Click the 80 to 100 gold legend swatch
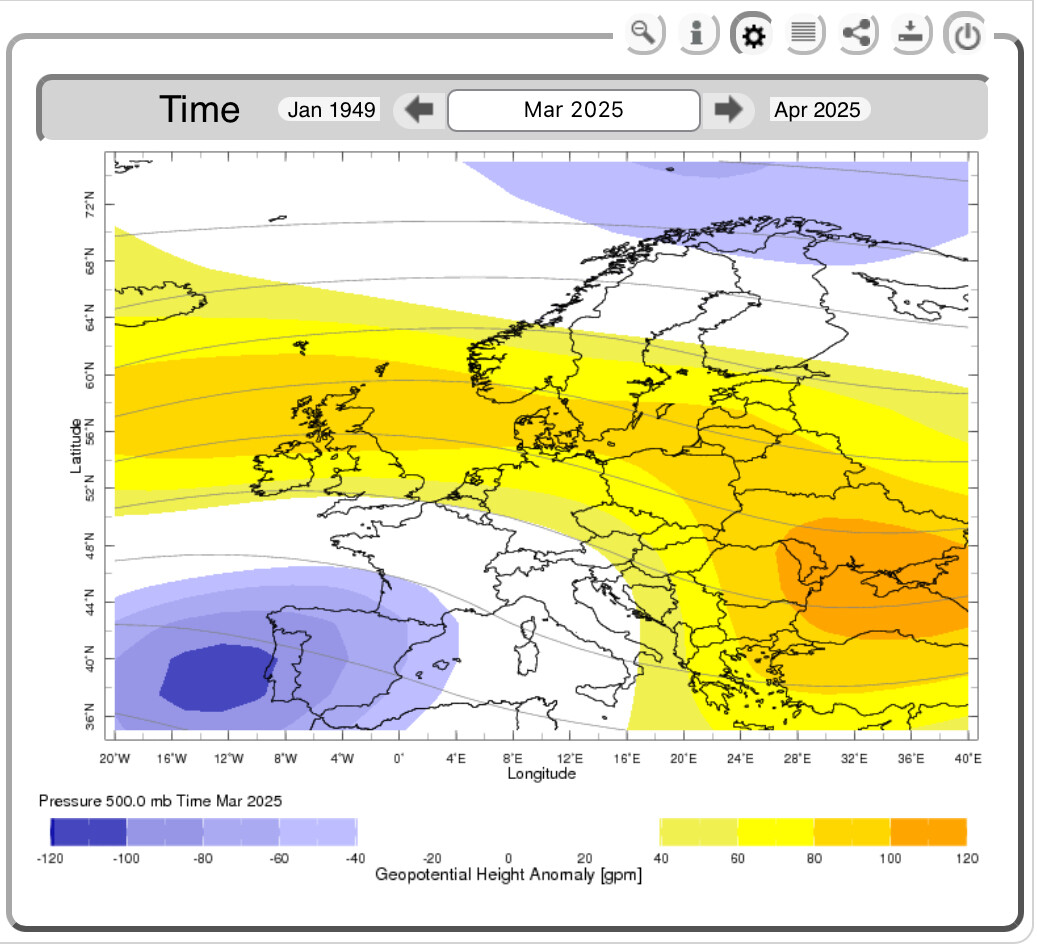 coord(852,832)
